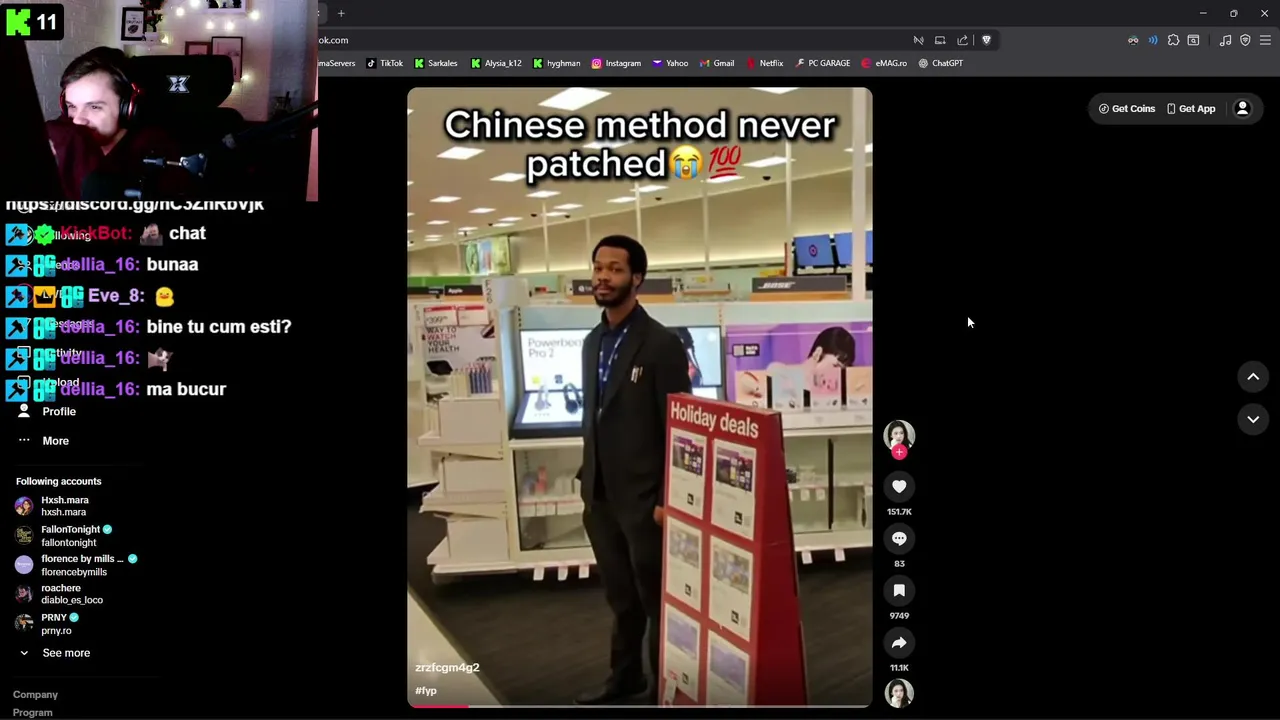Go to the previous video with the up chevron
This screenshot has width=1280, height=720.
[x=1253, y=376]
